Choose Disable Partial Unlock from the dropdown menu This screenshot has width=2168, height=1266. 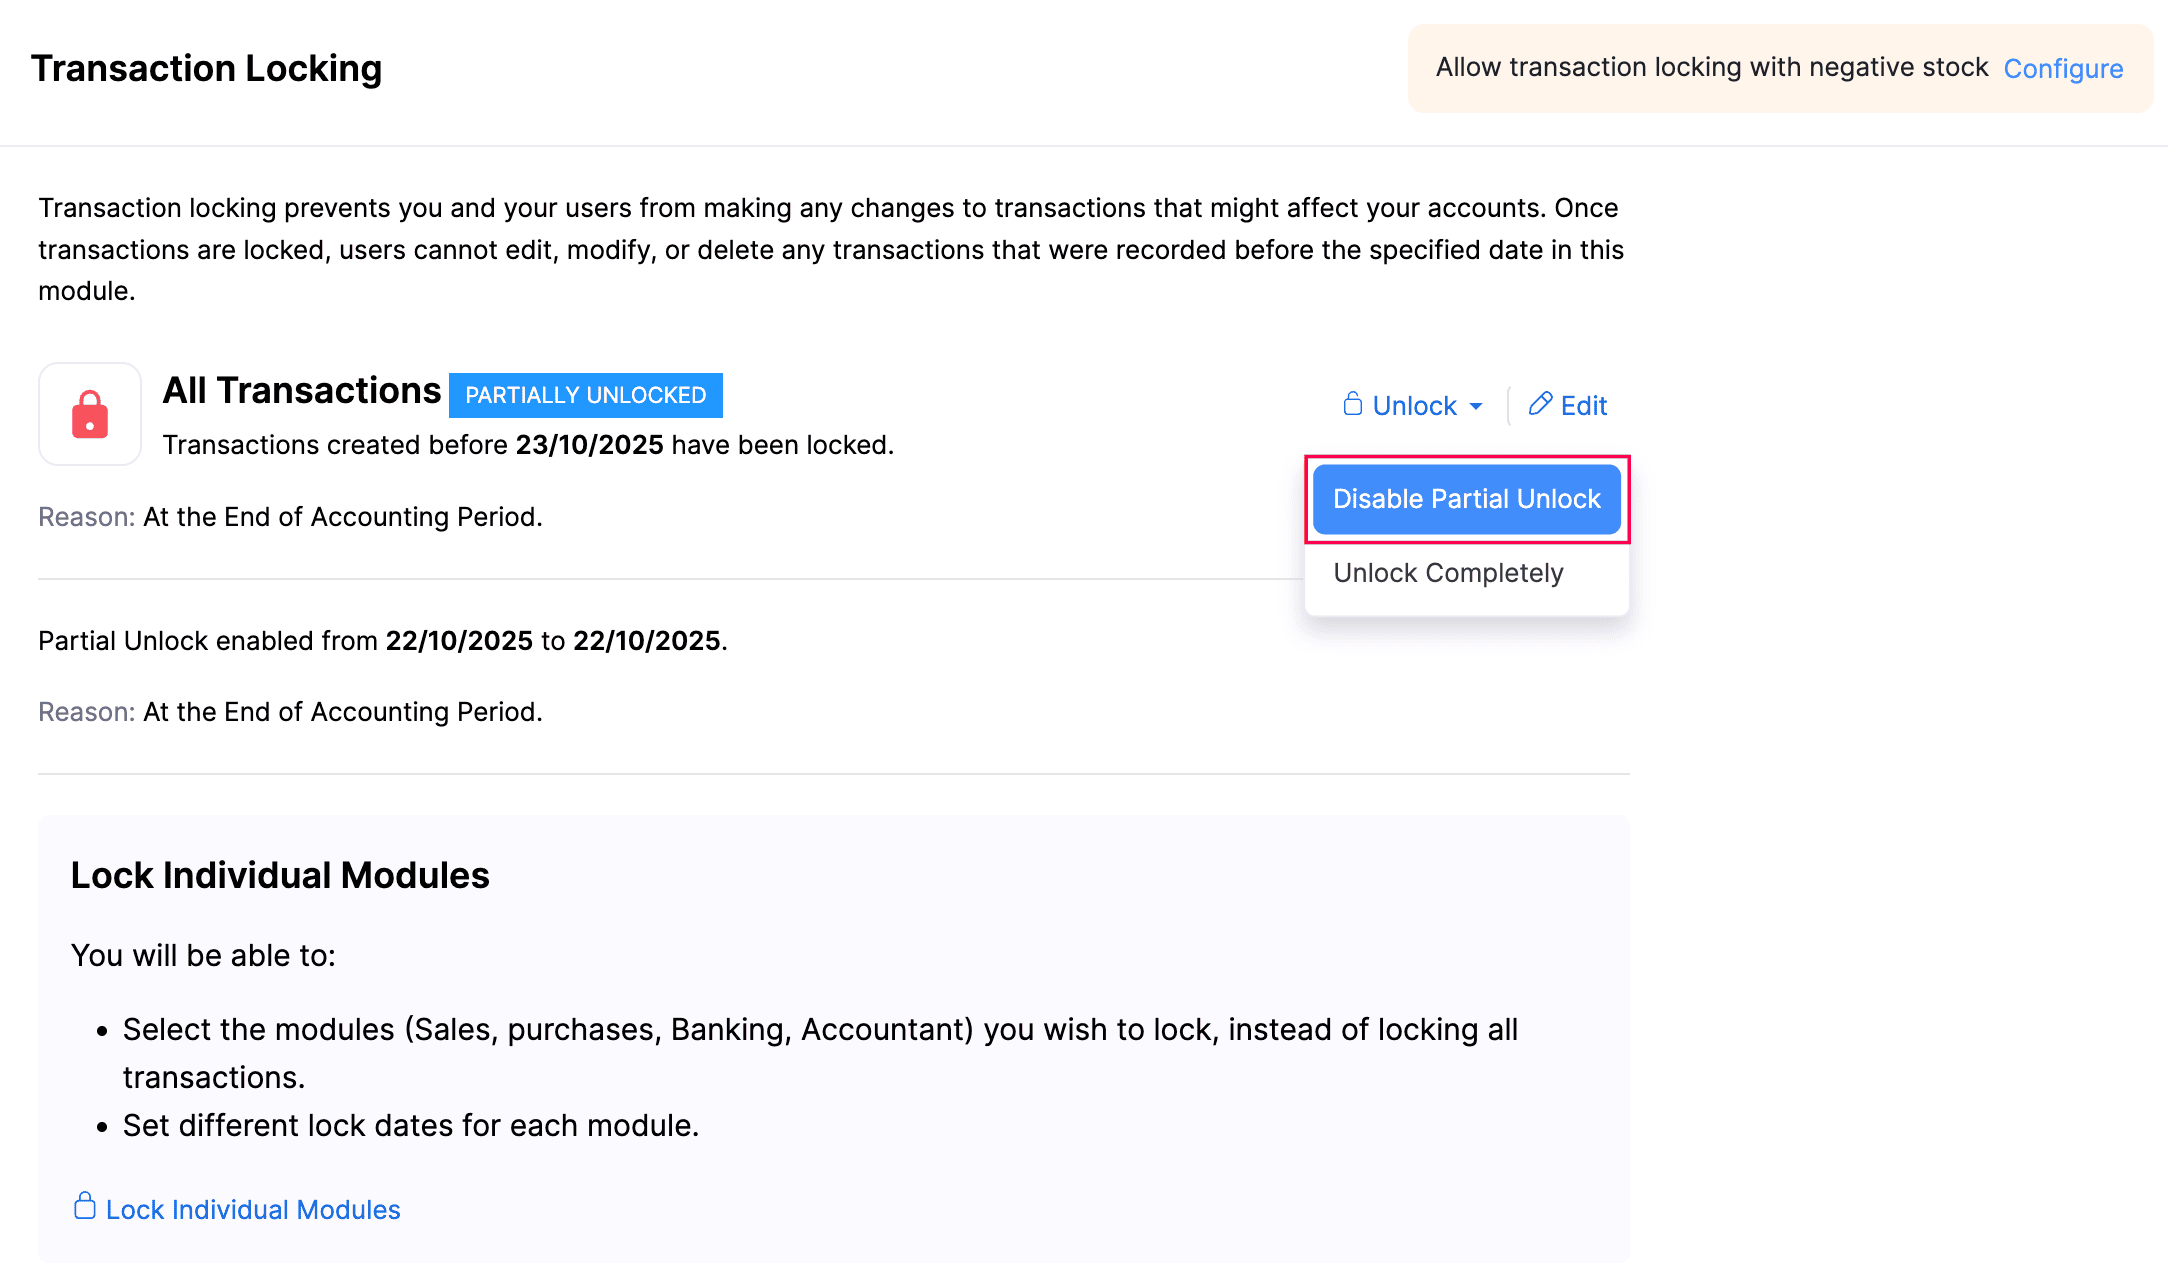[x=1466, y=499]
